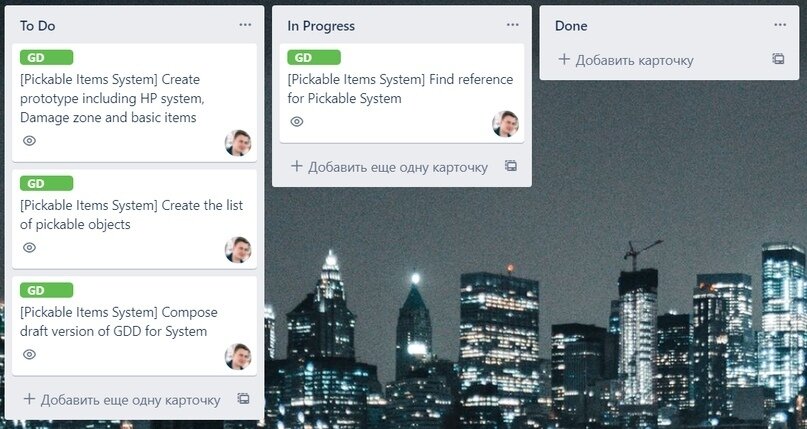Add a card to the Done list
Viewport: 807px width, 429px height.
(626, 60)
